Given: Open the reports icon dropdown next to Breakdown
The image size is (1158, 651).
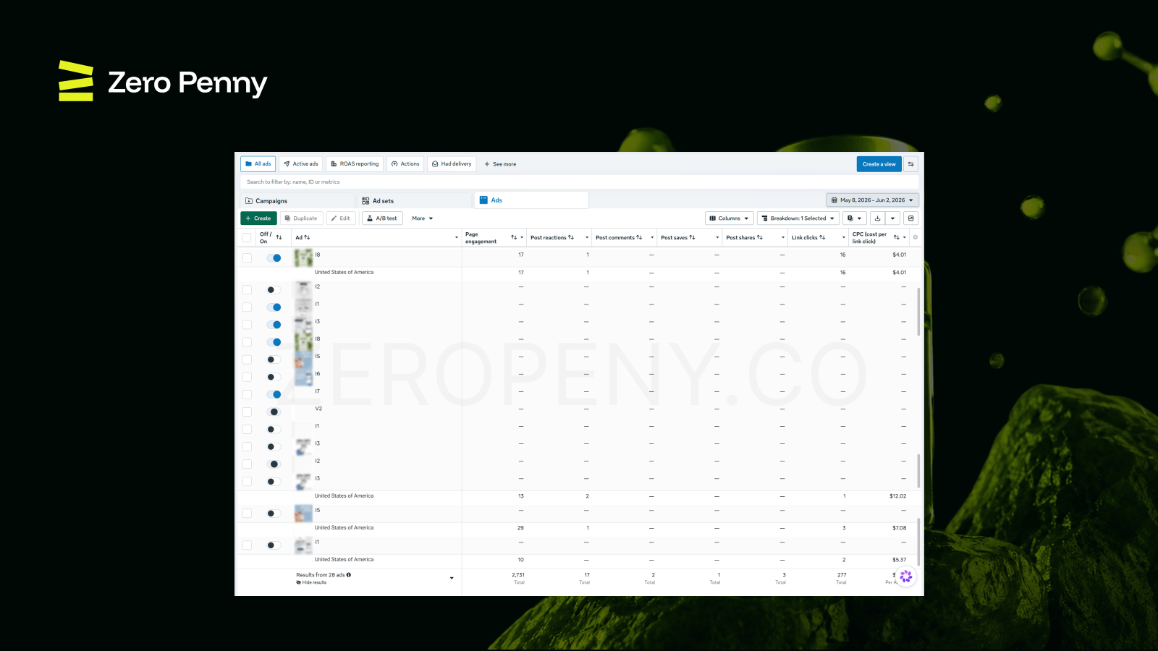Looking at the screenshot, I should [x=854, y=218].
